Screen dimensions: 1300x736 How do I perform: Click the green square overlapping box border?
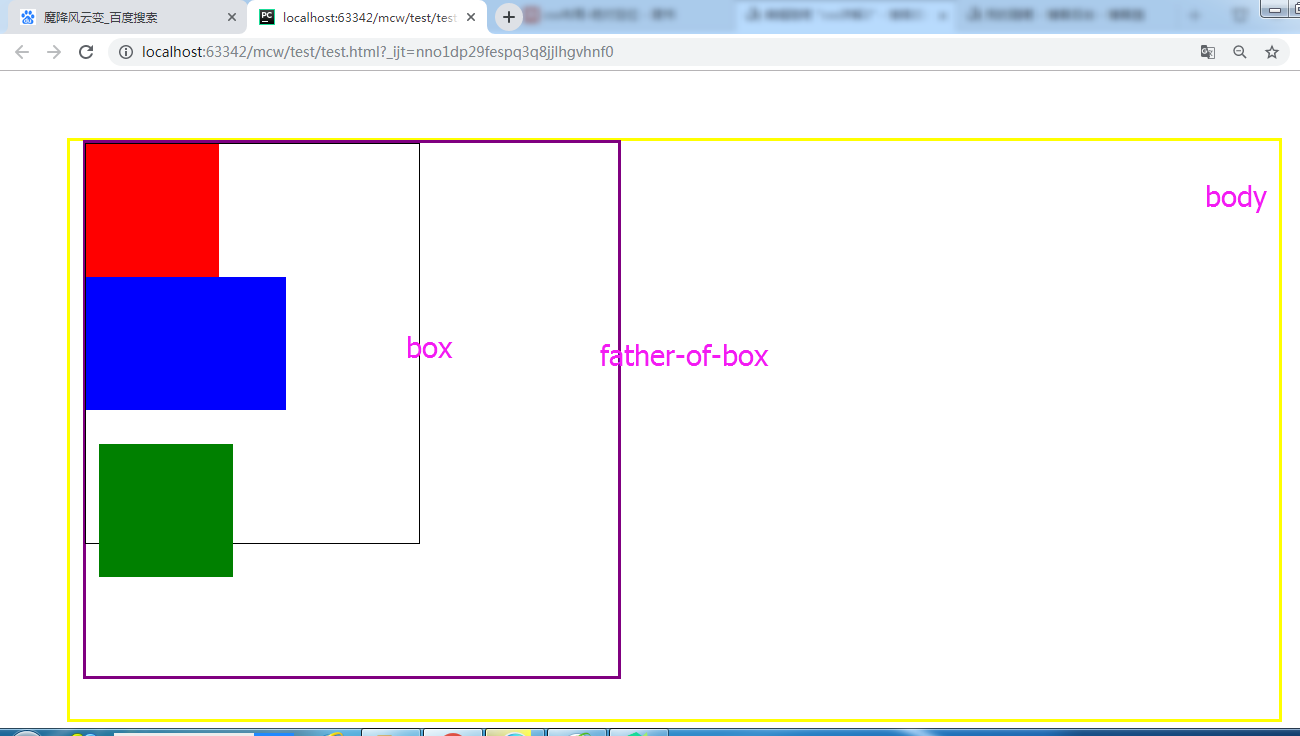click(x=166, y=510)
